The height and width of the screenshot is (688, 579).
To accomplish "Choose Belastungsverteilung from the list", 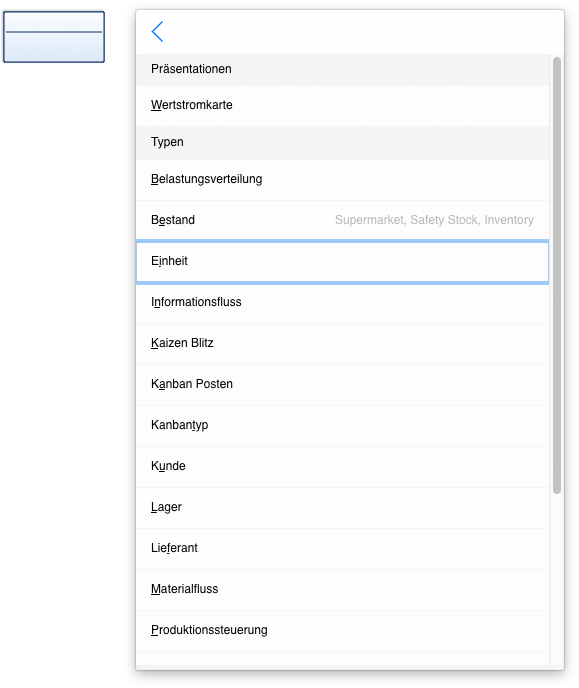I will pos(342,179).
